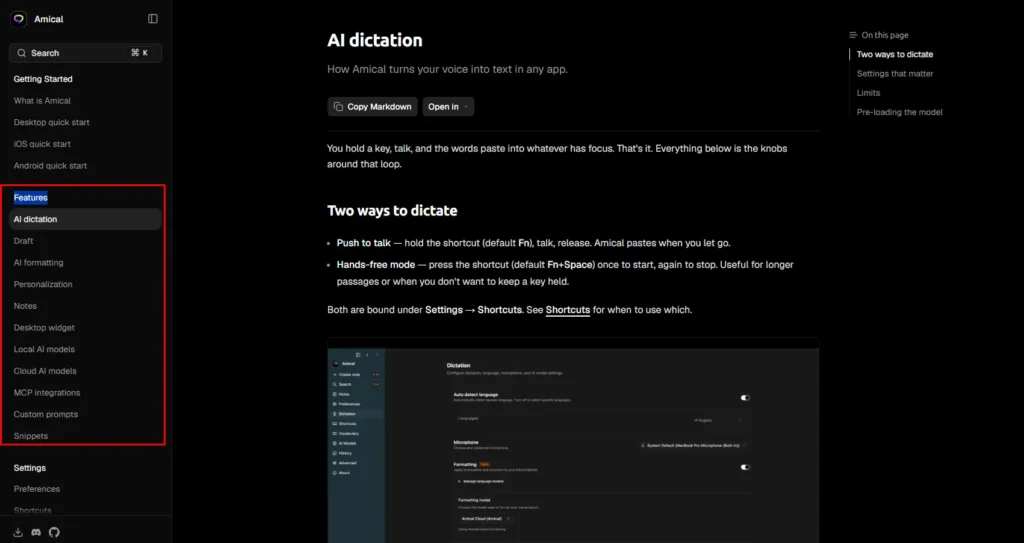
Task: Click the Two ways to dictate heading
Action: 392,210
